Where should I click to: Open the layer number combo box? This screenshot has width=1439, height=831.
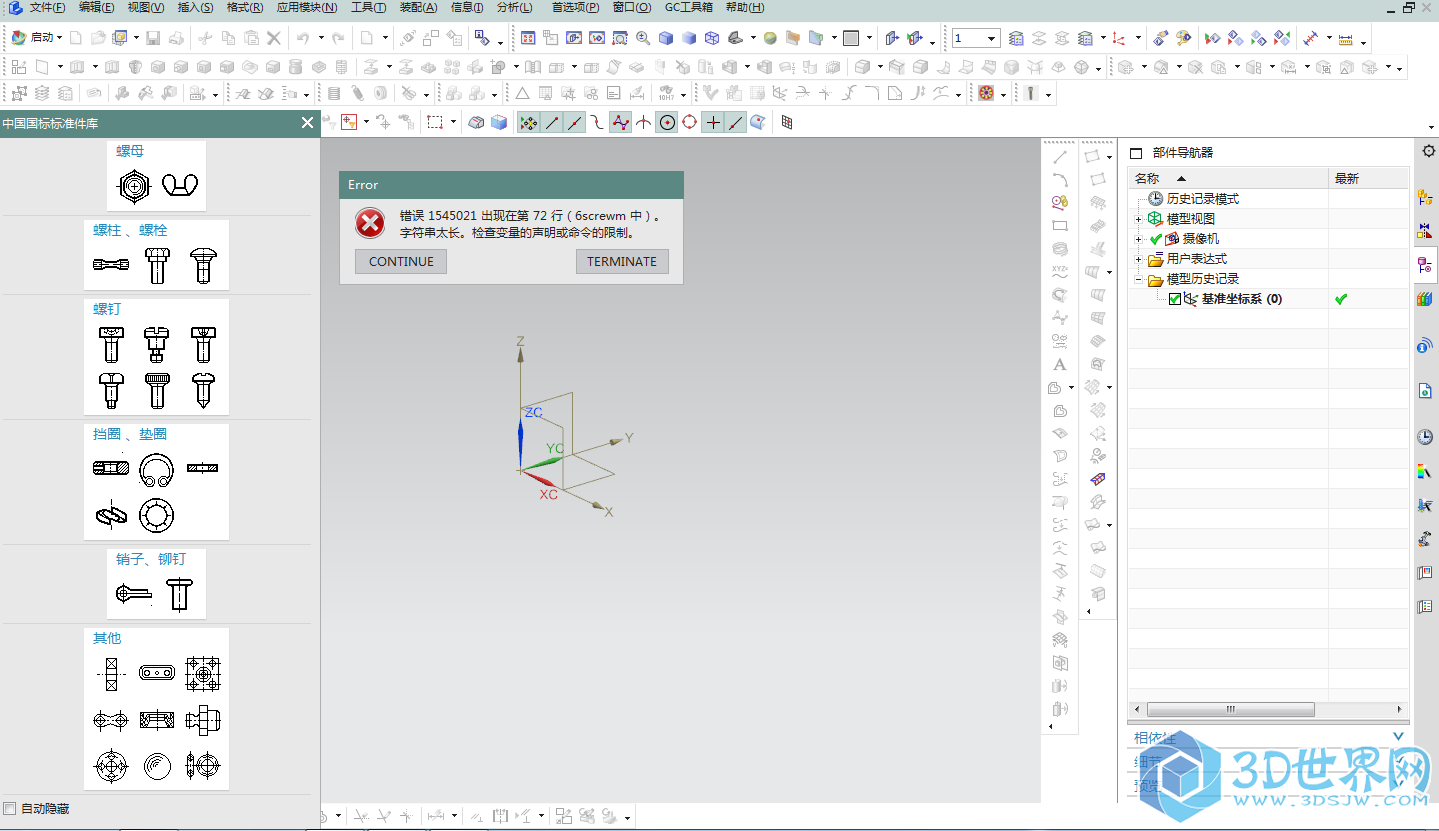(976, 38)
